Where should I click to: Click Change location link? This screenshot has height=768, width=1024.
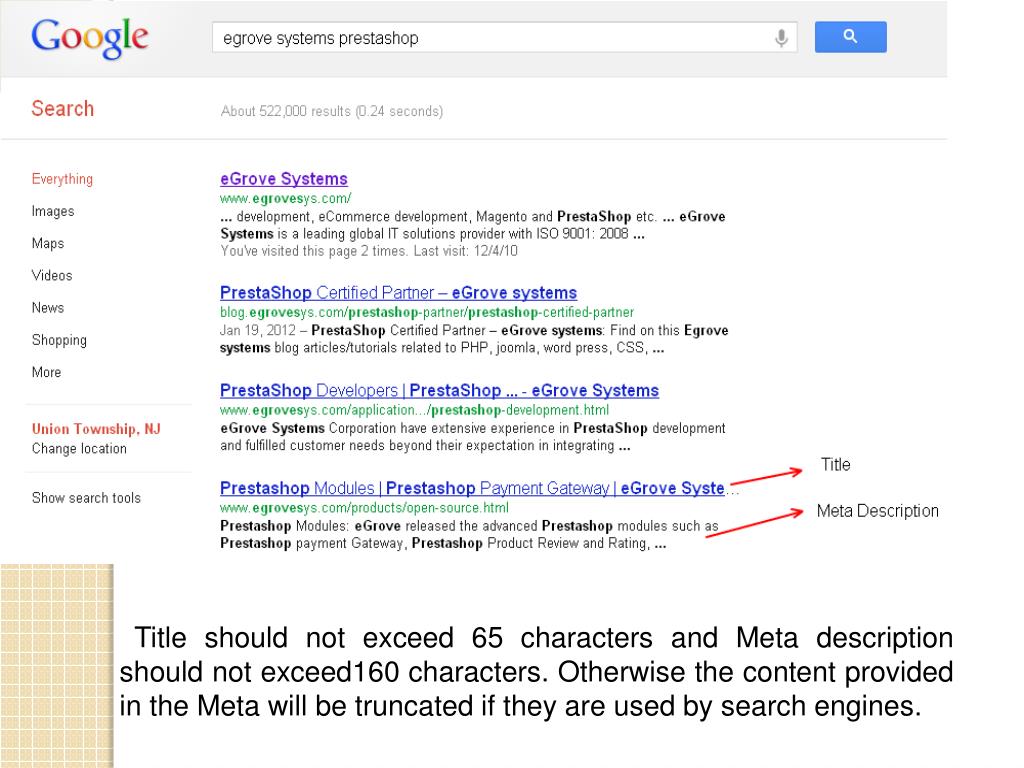pos(79,449)
